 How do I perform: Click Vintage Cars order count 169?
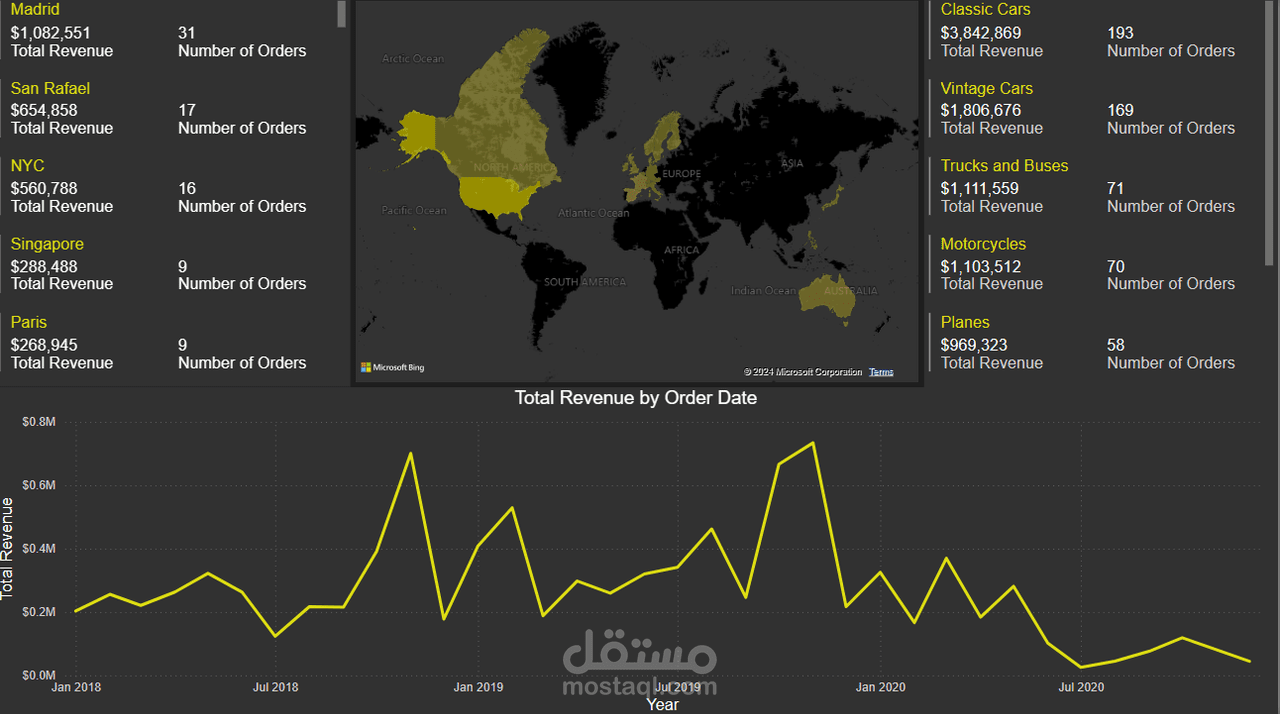(1120, 110)
